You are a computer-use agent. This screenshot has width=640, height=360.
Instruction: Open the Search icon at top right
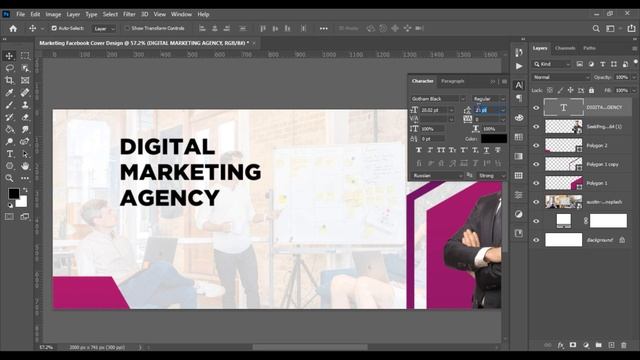coord(596,28)
